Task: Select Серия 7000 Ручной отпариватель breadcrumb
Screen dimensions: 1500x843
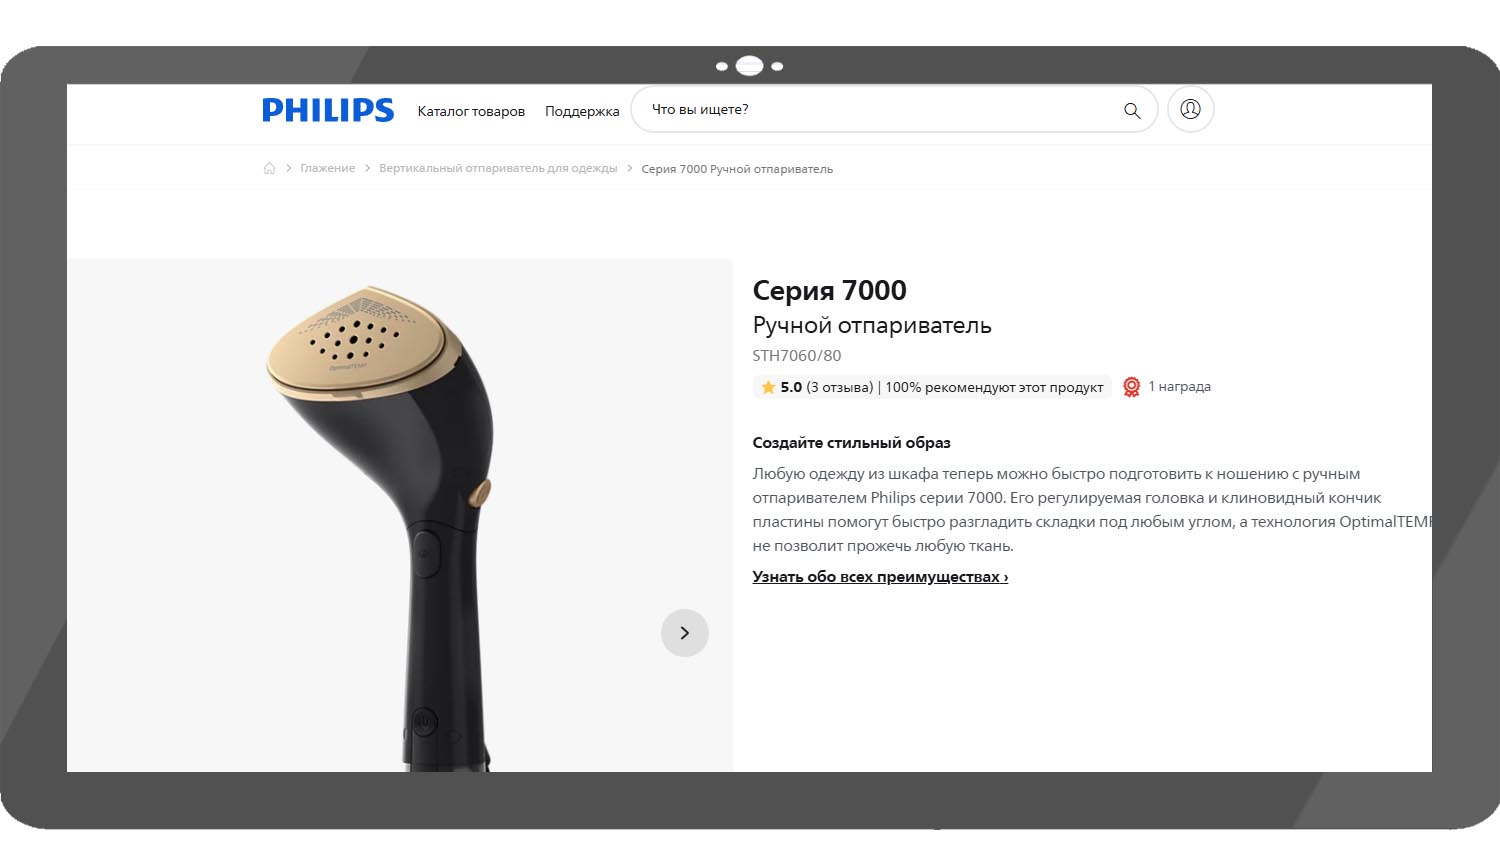Action: 737,169
